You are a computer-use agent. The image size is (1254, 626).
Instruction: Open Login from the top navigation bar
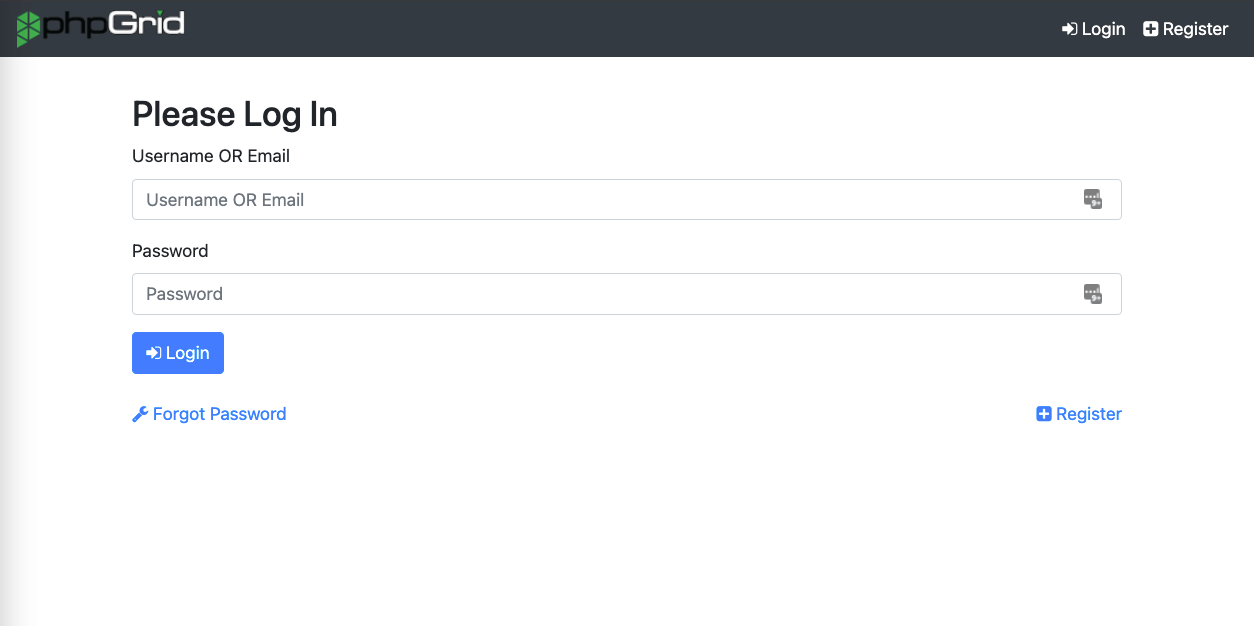[1094, 29]
